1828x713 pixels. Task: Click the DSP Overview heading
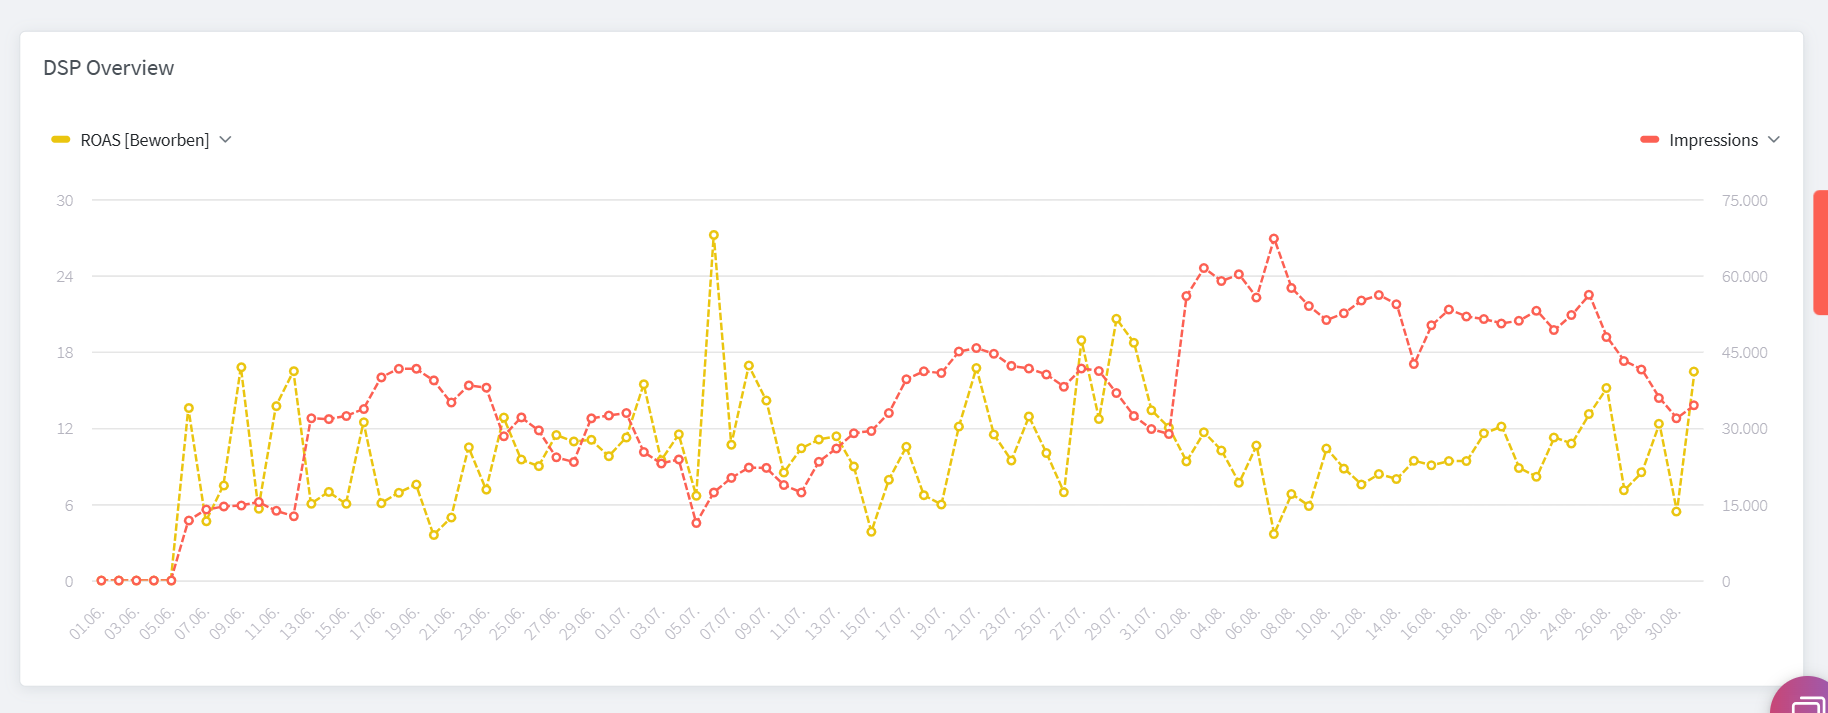click(x=108, y=68)
